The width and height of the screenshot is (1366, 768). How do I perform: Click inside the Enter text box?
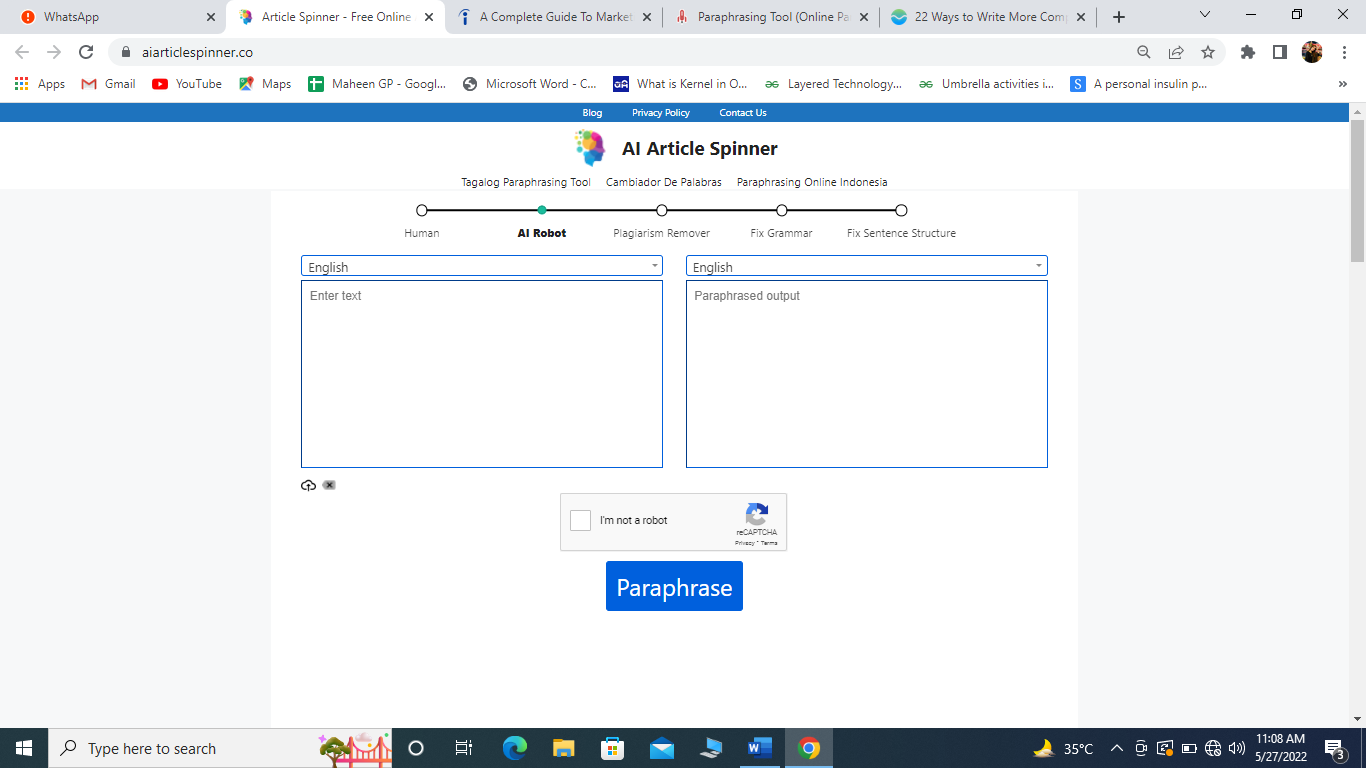point(482,374)
